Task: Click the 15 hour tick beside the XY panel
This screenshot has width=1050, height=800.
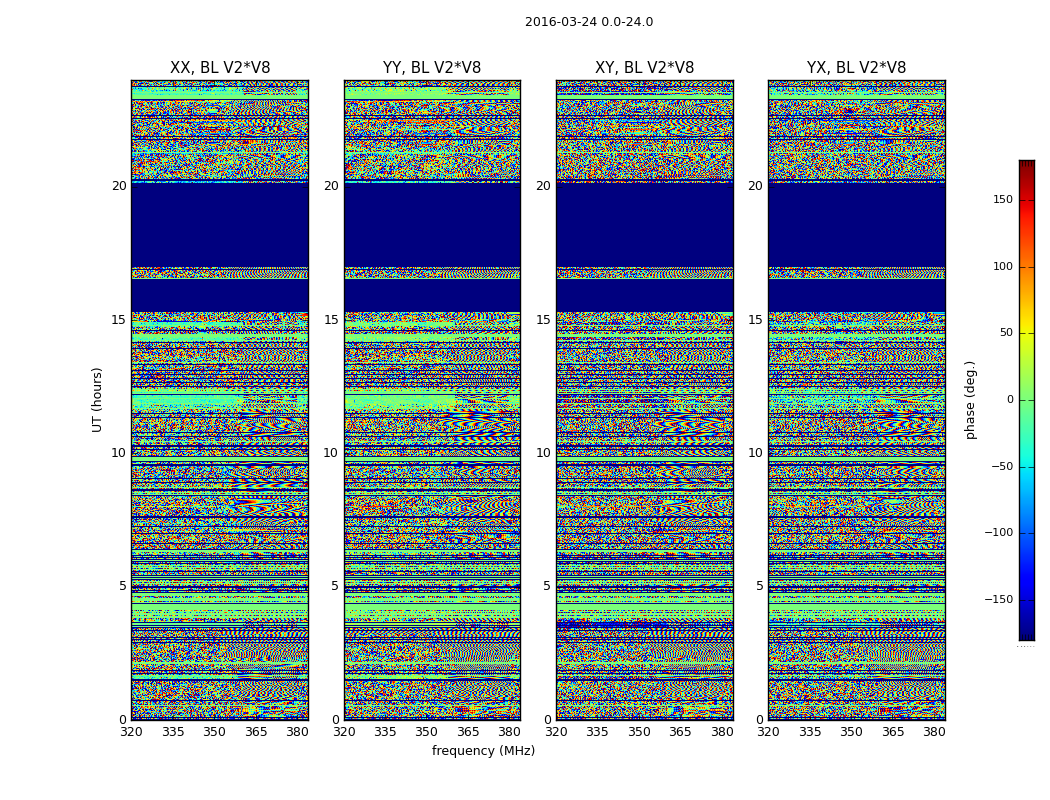Action: pyautogui.click(x=544, y=320)
